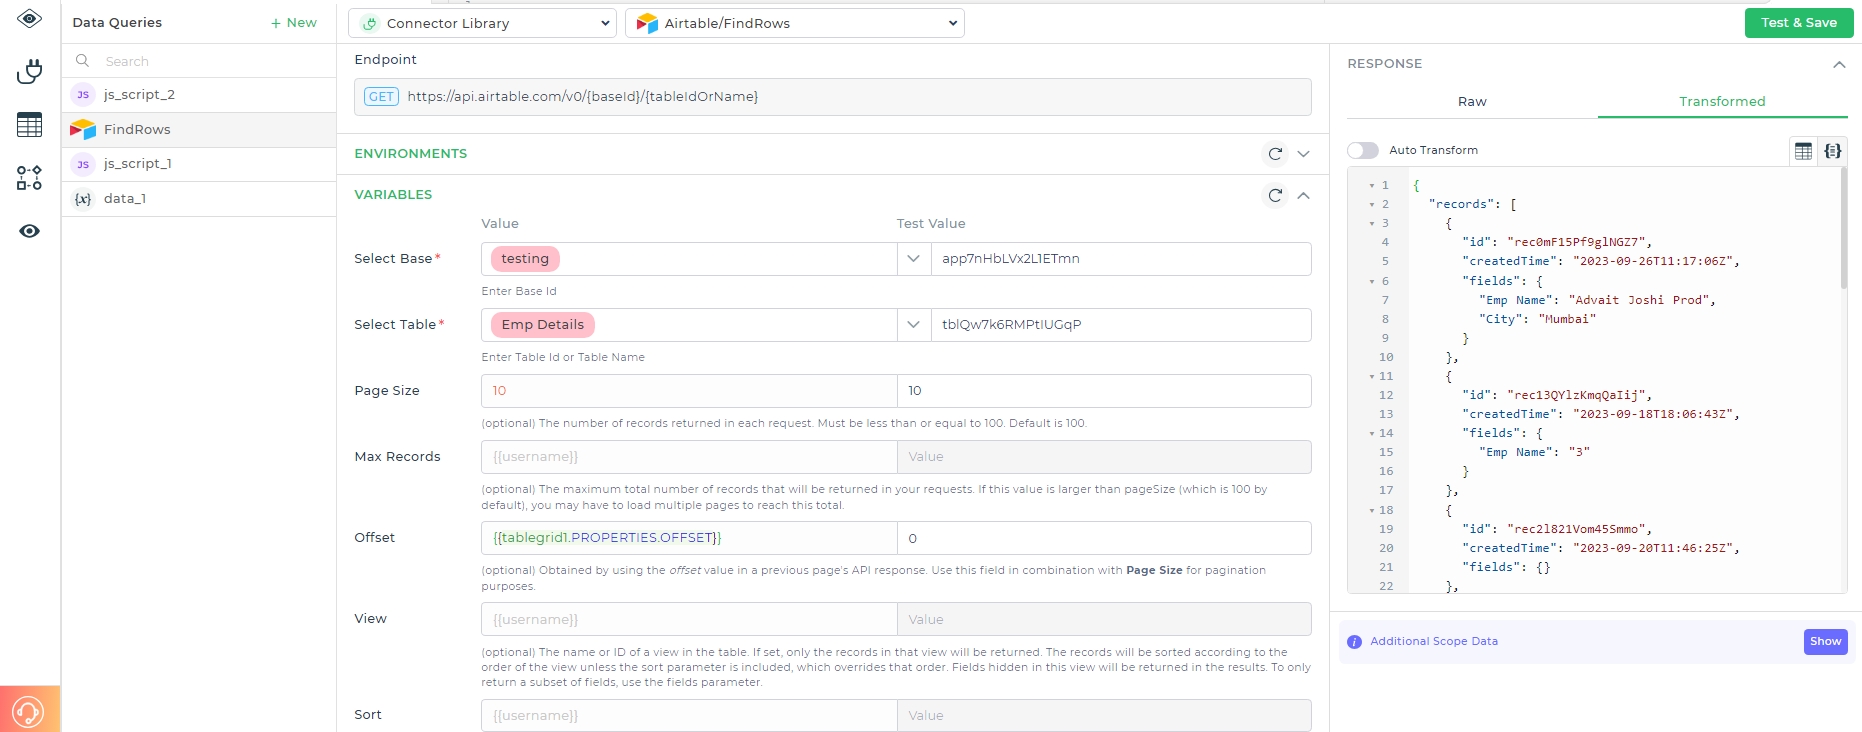Click the Endpoint URL field
The height and width of the screenshot is (732, 1862).
833,97
